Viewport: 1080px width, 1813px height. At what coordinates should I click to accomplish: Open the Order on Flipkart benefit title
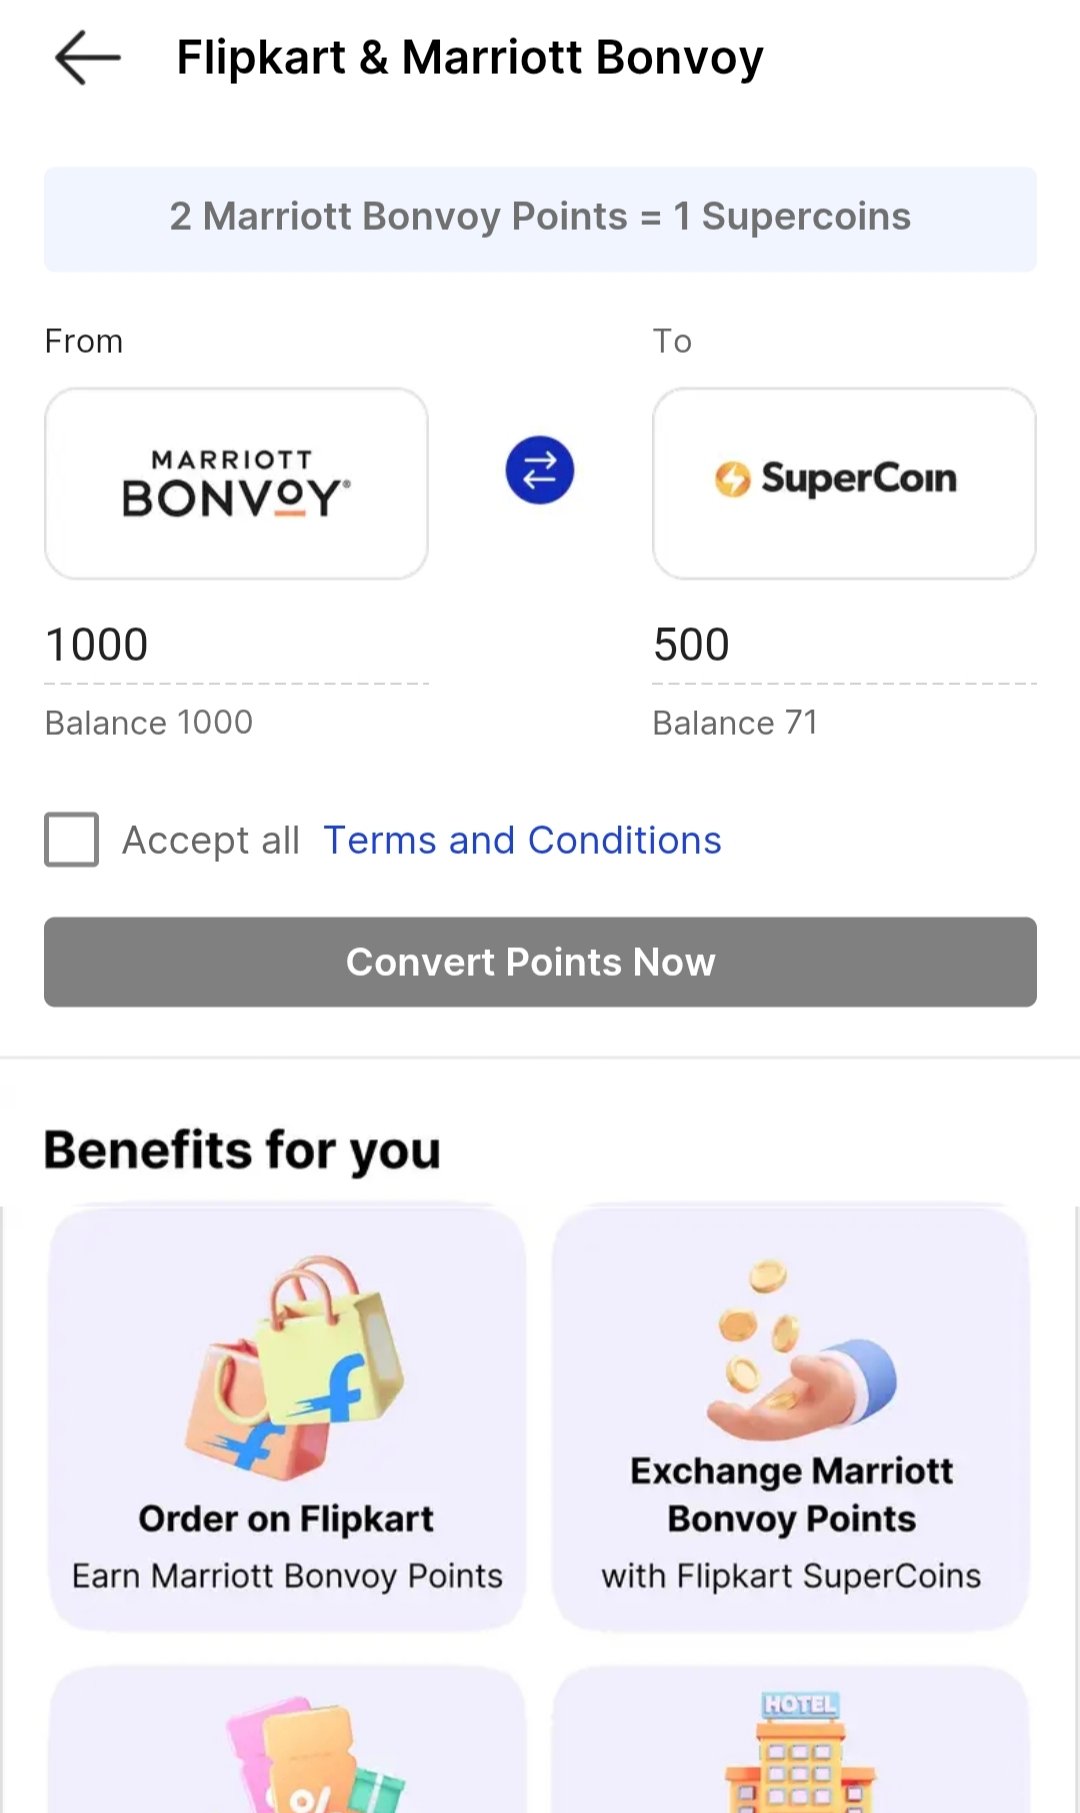click(x=286, y=1519)
